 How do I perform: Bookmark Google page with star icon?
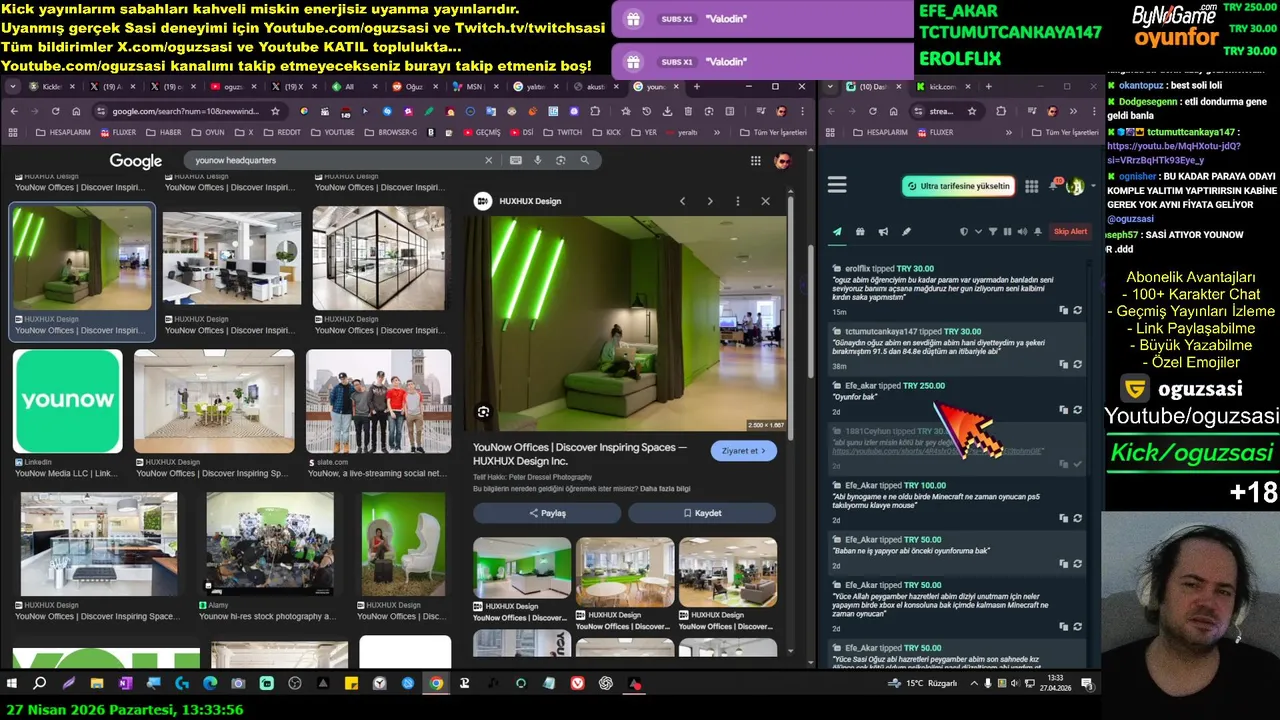[276, 111]
